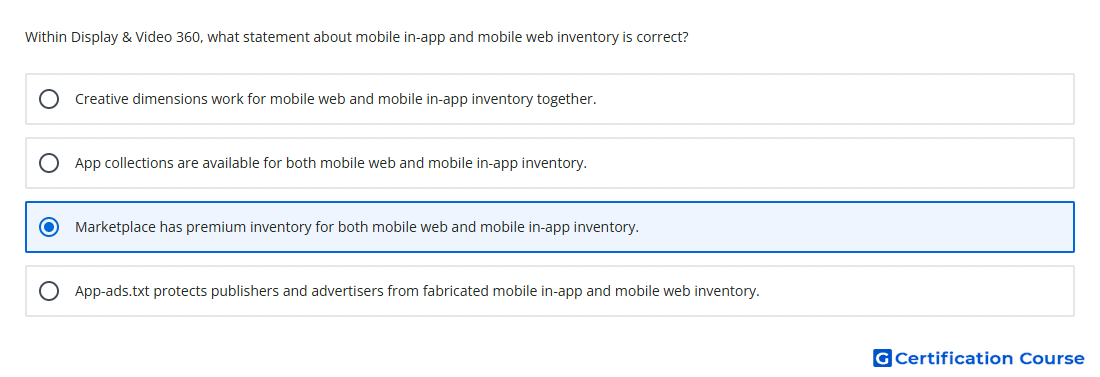The image size is (1100, 377).
Task: Select the radio circle beside App-ads.txt
Action: (49, 291)
